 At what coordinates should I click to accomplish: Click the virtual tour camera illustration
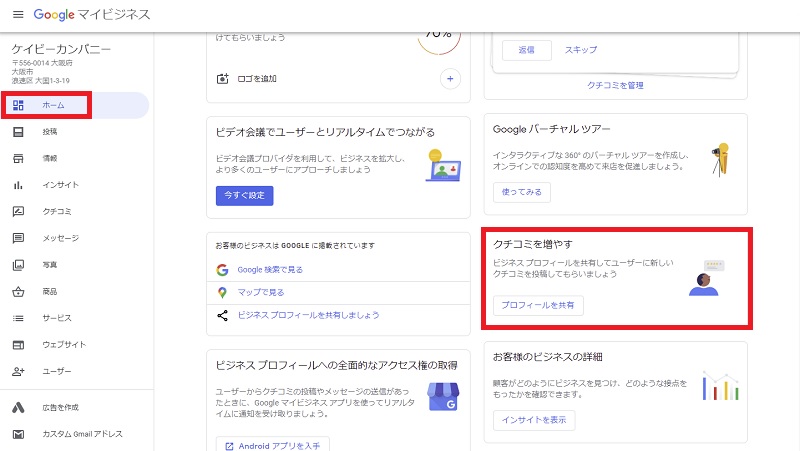[720, 160]
